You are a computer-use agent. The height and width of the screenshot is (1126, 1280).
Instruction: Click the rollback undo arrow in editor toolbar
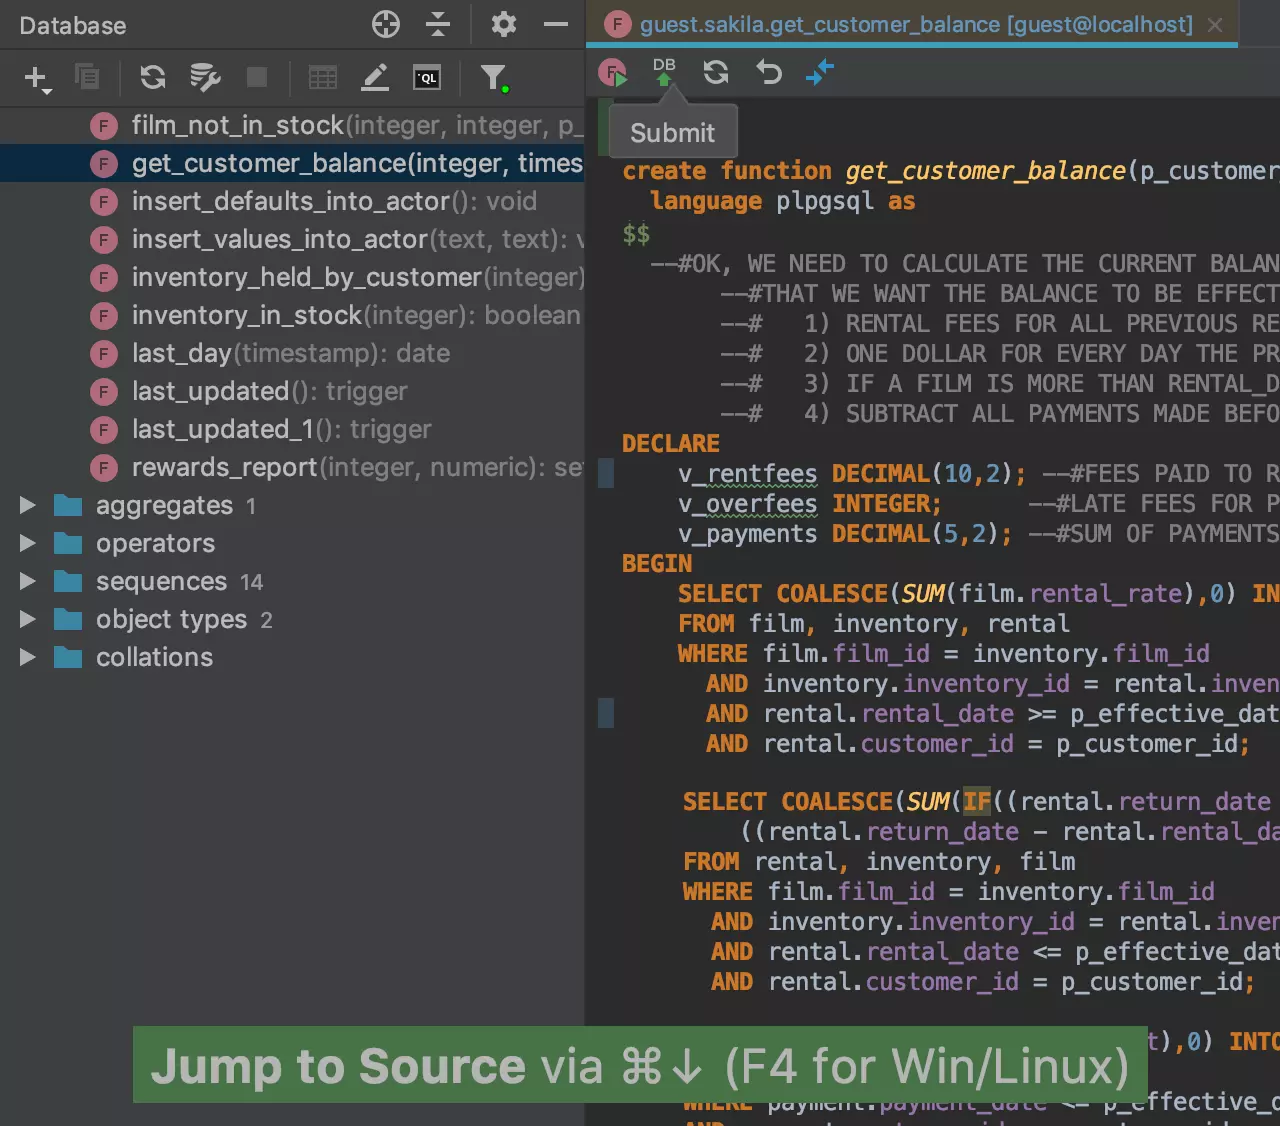click(768, 73)
